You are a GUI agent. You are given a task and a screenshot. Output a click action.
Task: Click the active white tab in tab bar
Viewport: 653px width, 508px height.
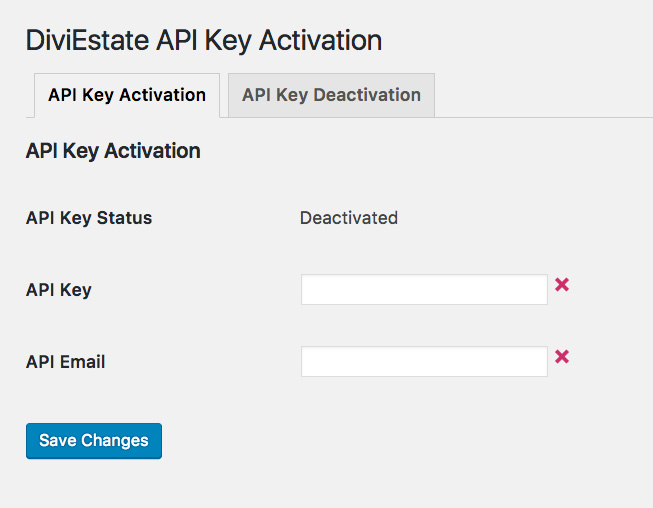[x=127, y=95]
